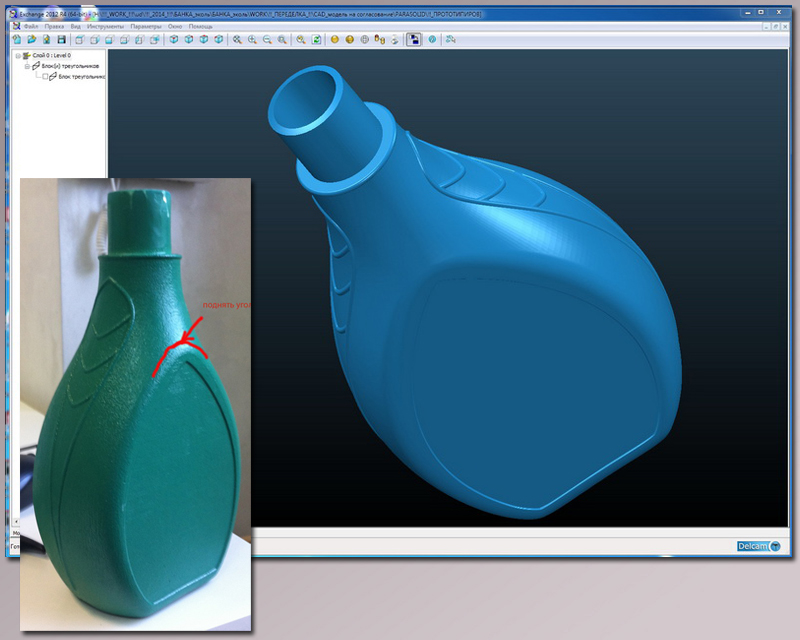Click the tree panel scrollbar left arrow
Screen dimensions: 800x640
[x=15, y=522]
